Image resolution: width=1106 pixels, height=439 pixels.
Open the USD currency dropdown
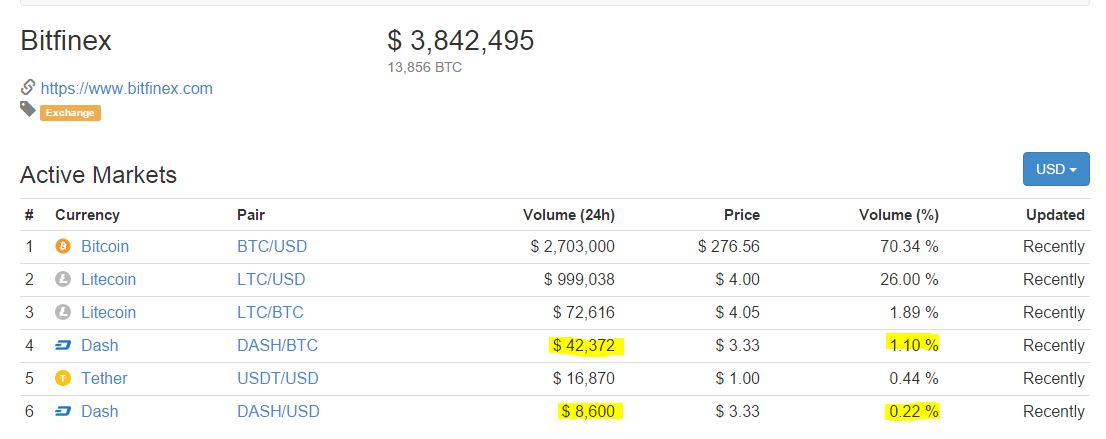(x=1056, y=169)
